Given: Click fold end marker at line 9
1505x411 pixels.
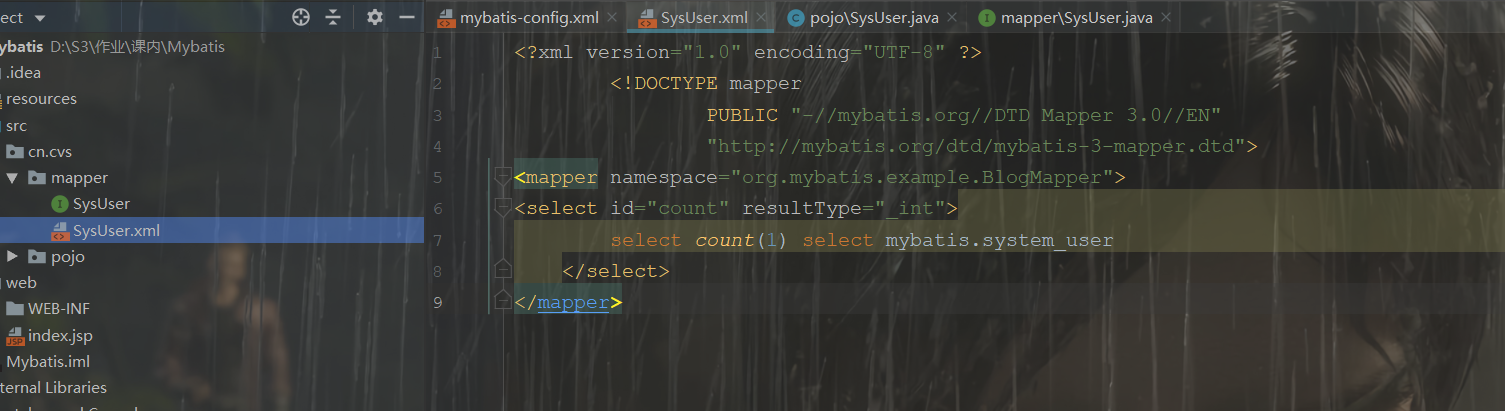Looking at the screenshot, I should click(503, 301).
